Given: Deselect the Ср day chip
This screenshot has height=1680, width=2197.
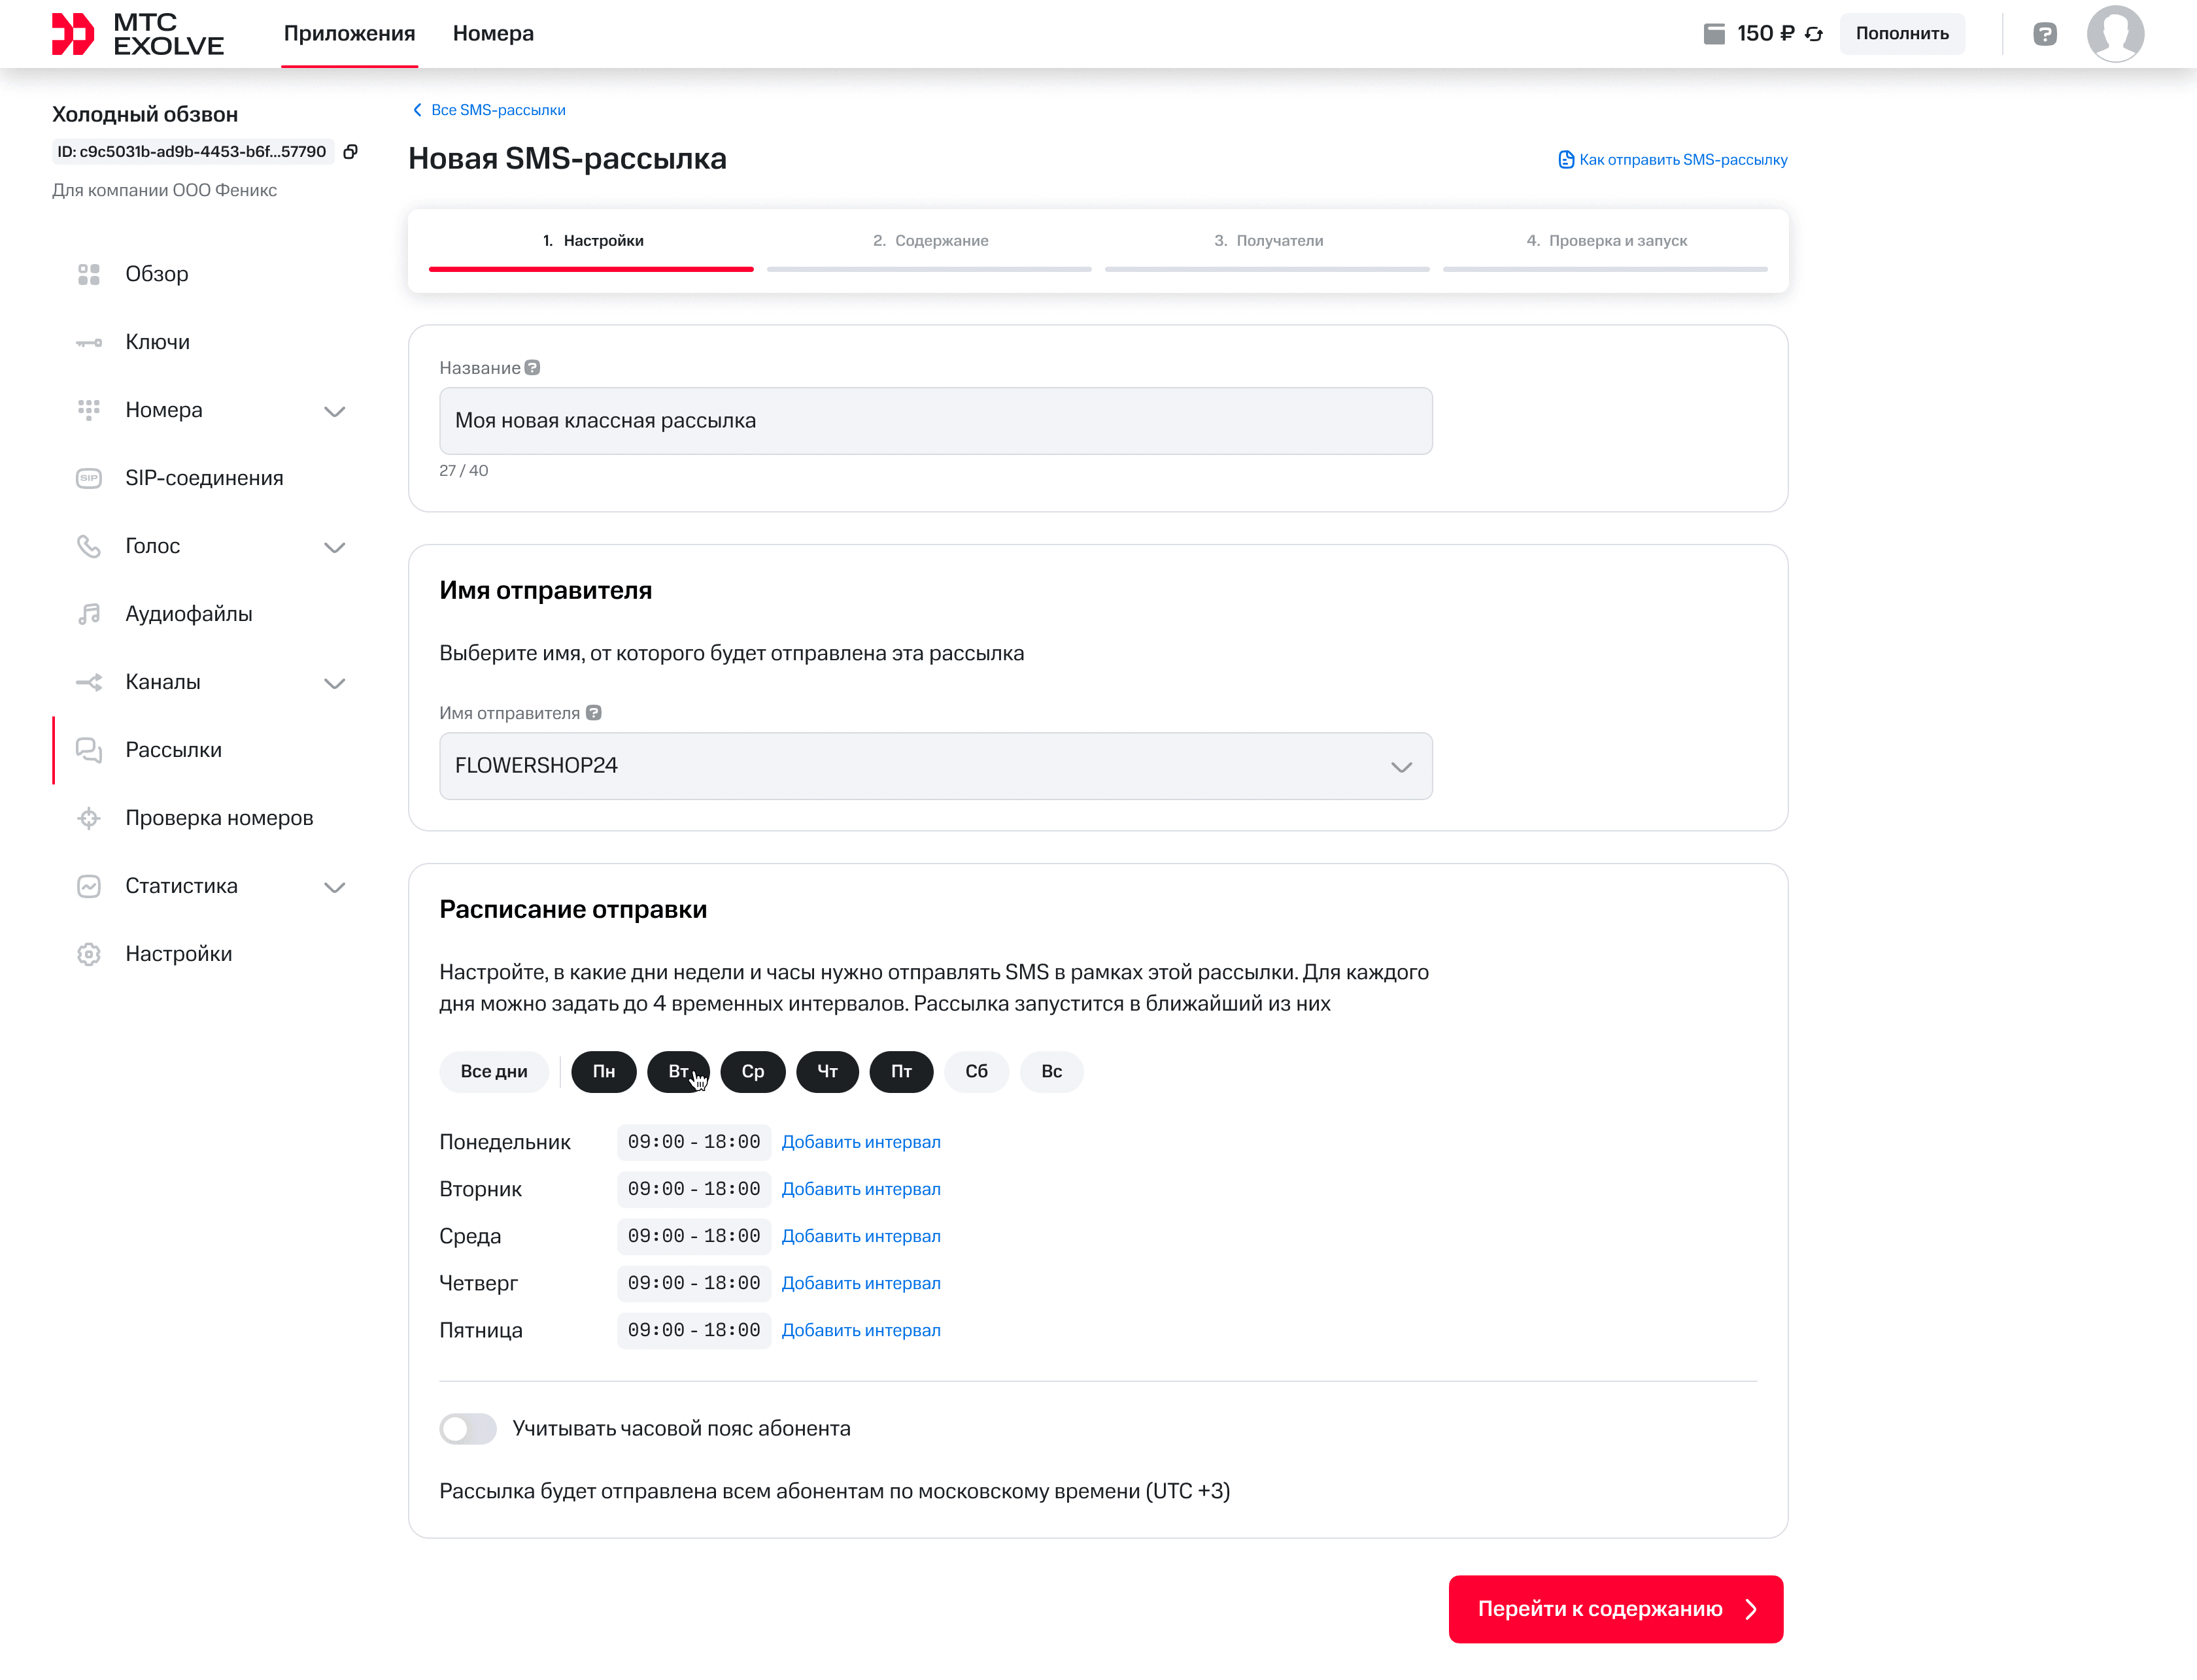Looking at the screenshot, I should [x=753, y=1072].
